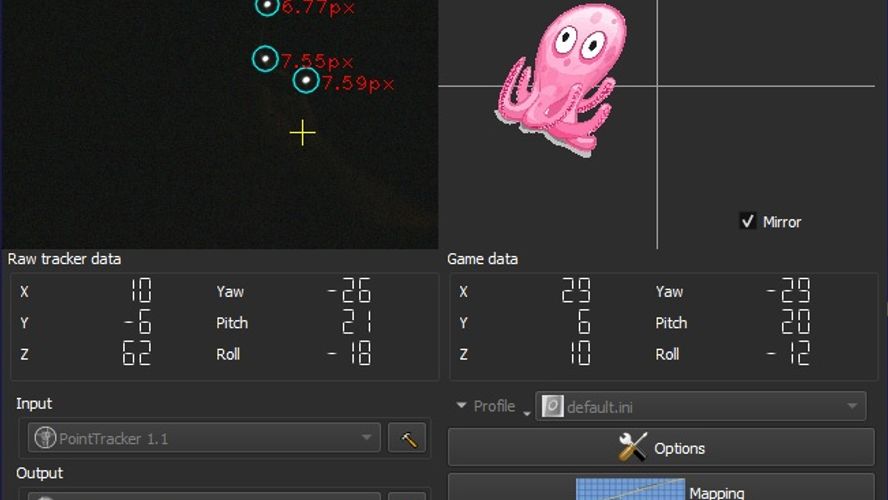Image resolution: width=888 pixels, height=500 pixels.
Task: Click the blue curve graph Mapping icon
Action: 629,489
